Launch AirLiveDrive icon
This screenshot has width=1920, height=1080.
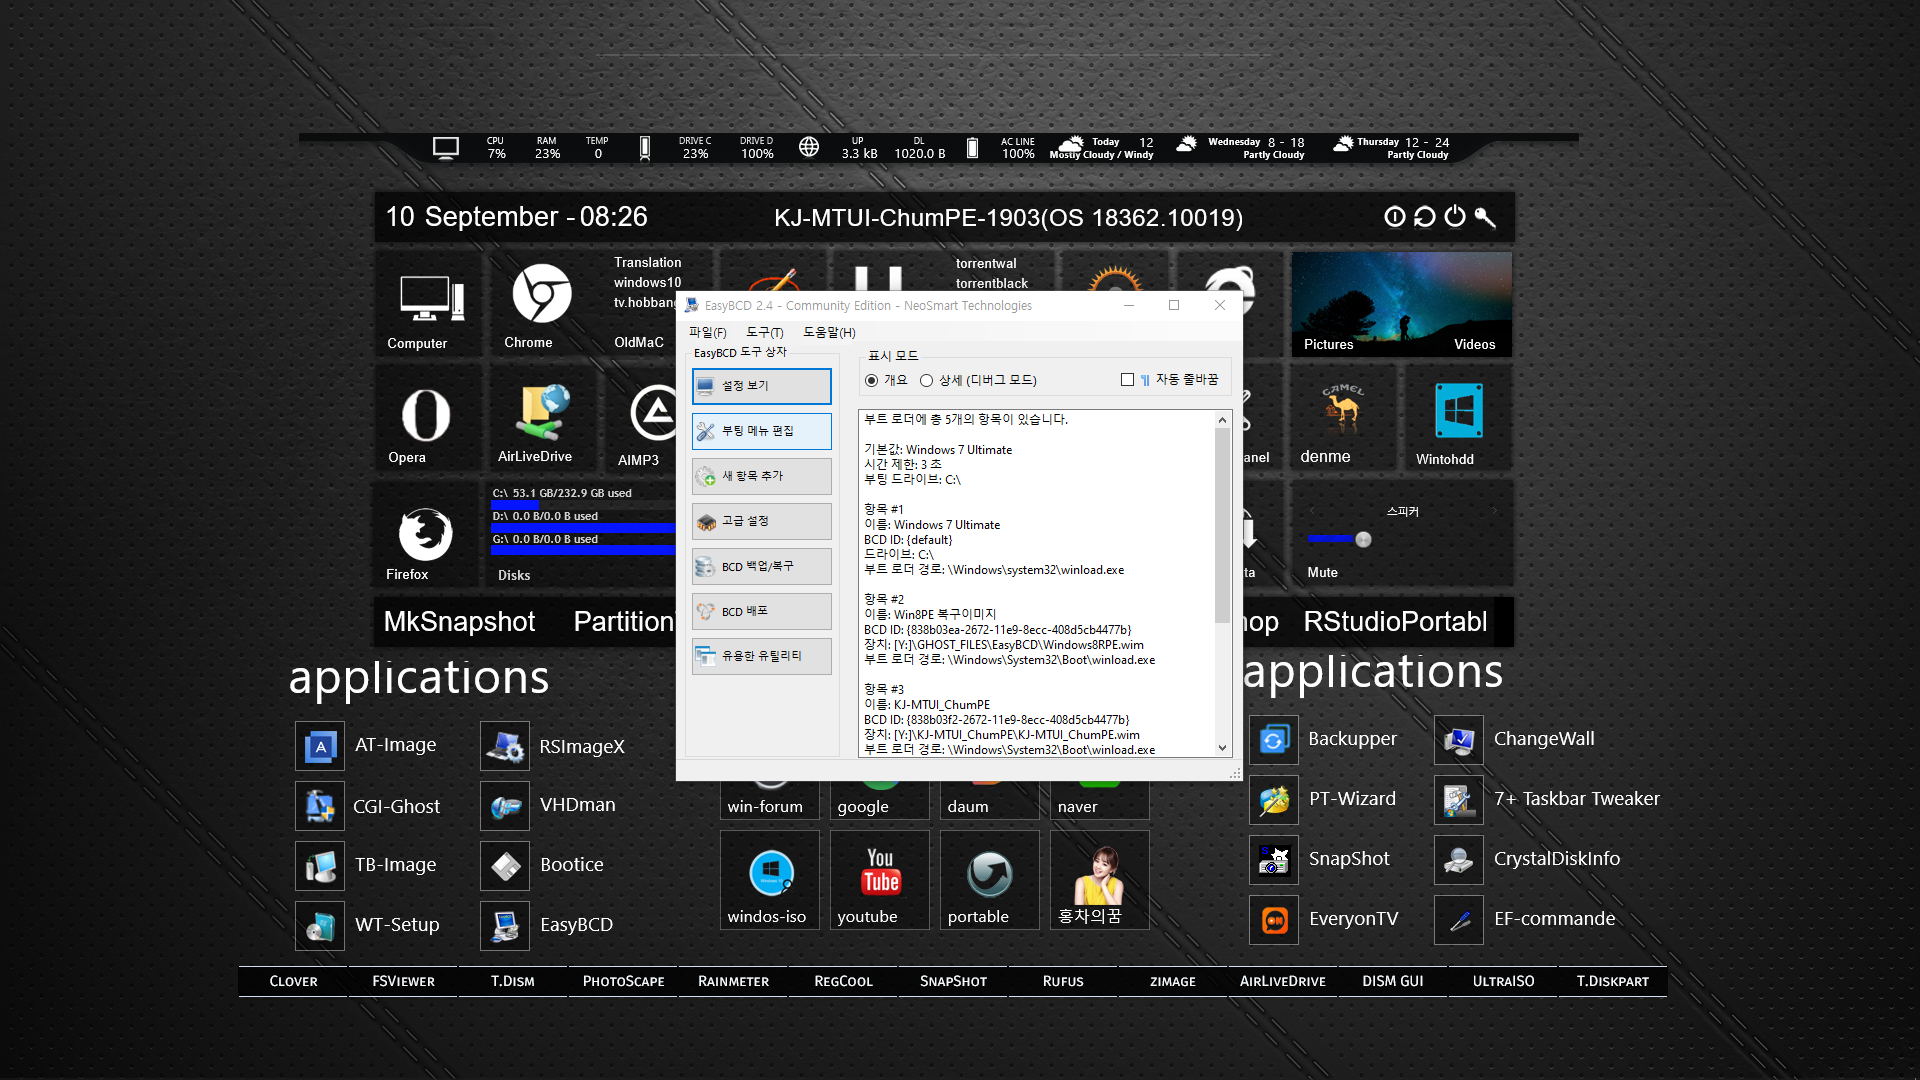click(x=543, y=412)
